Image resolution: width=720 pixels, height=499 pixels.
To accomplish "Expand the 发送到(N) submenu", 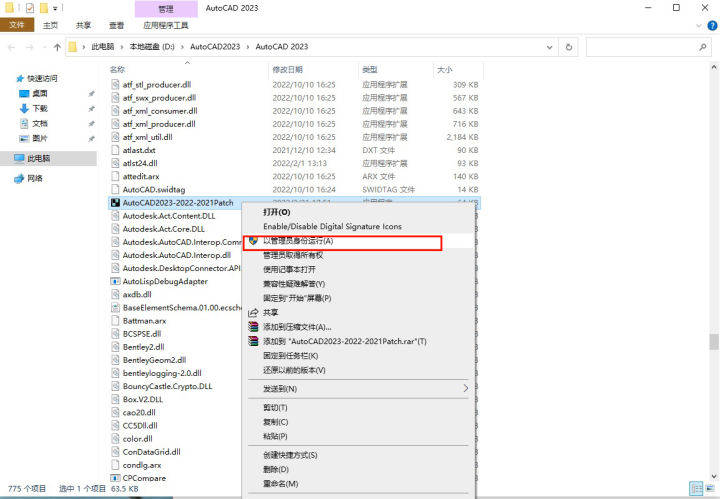I will (360, 389).
